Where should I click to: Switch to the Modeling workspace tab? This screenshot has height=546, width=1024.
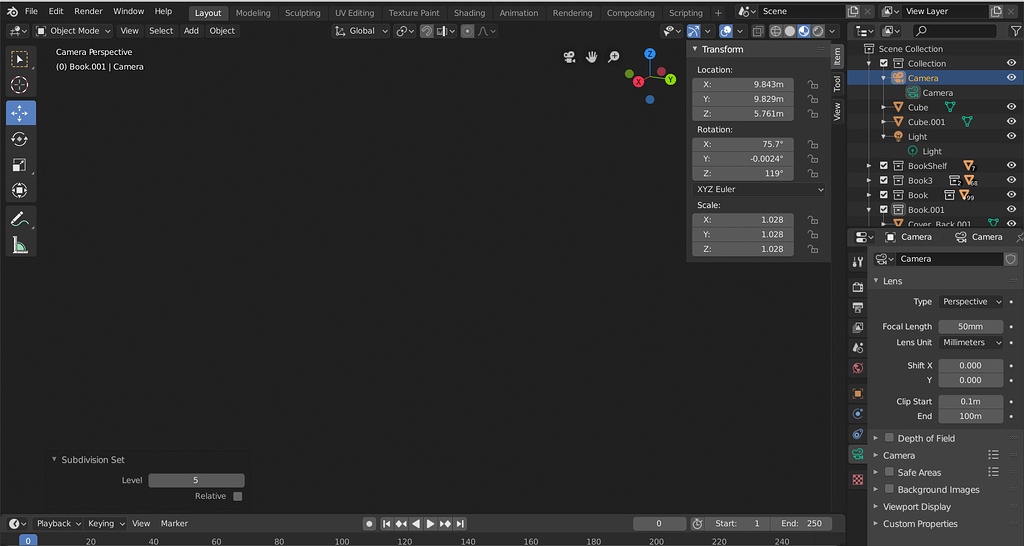253,12
